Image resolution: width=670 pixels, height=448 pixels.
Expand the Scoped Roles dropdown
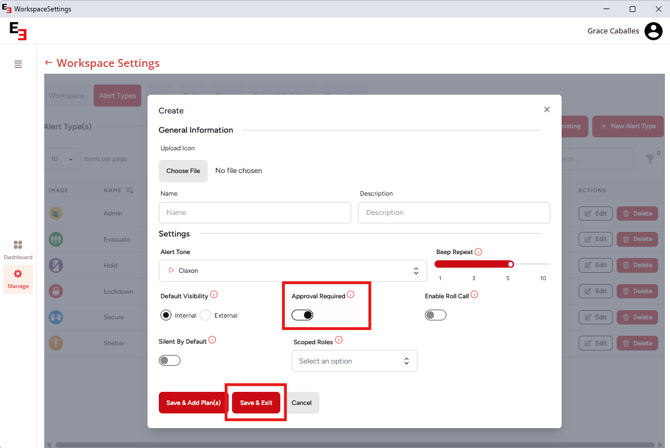click(354, 361)
